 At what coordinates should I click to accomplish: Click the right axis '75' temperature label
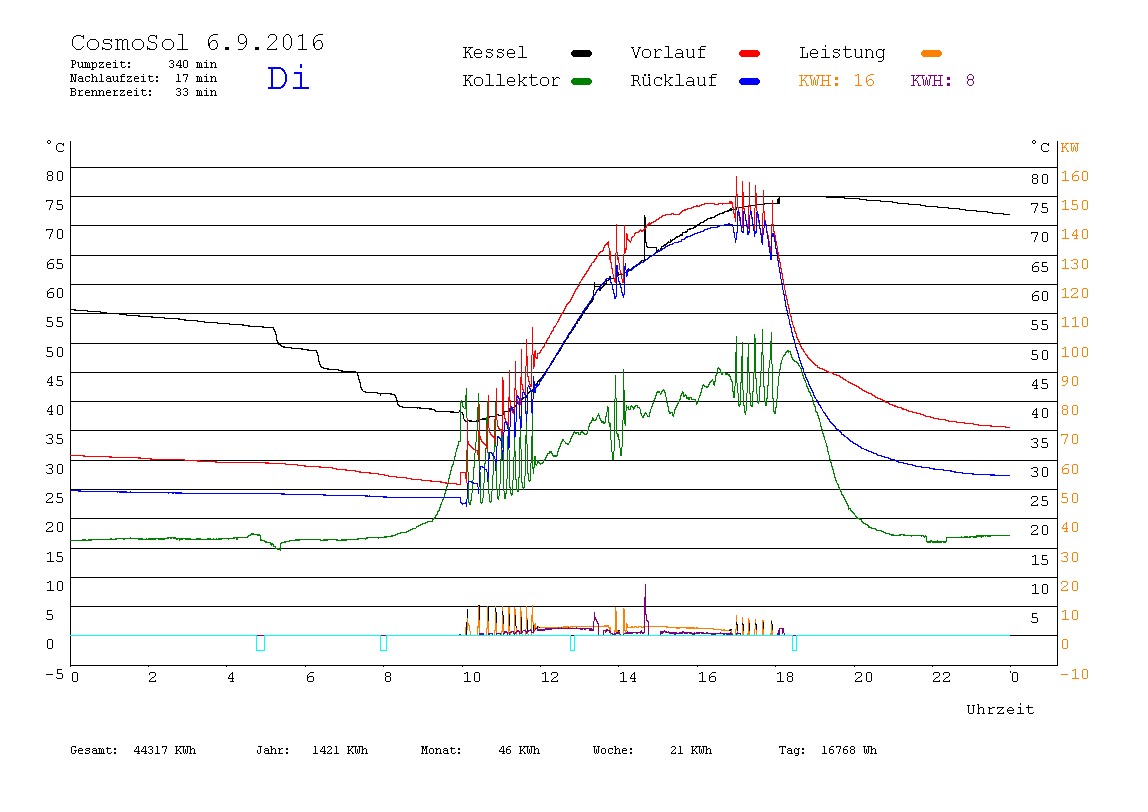coord(1040,208)
